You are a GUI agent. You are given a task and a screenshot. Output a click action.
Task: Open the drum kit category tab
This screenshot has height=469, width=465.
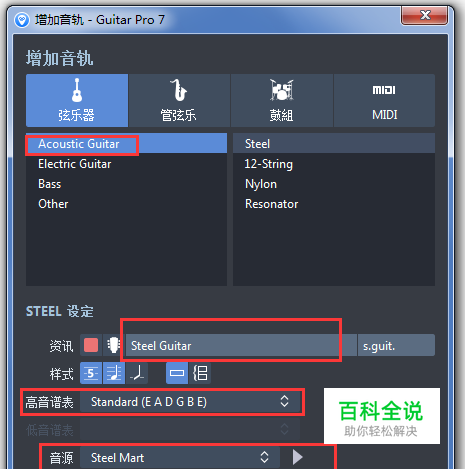282,100
